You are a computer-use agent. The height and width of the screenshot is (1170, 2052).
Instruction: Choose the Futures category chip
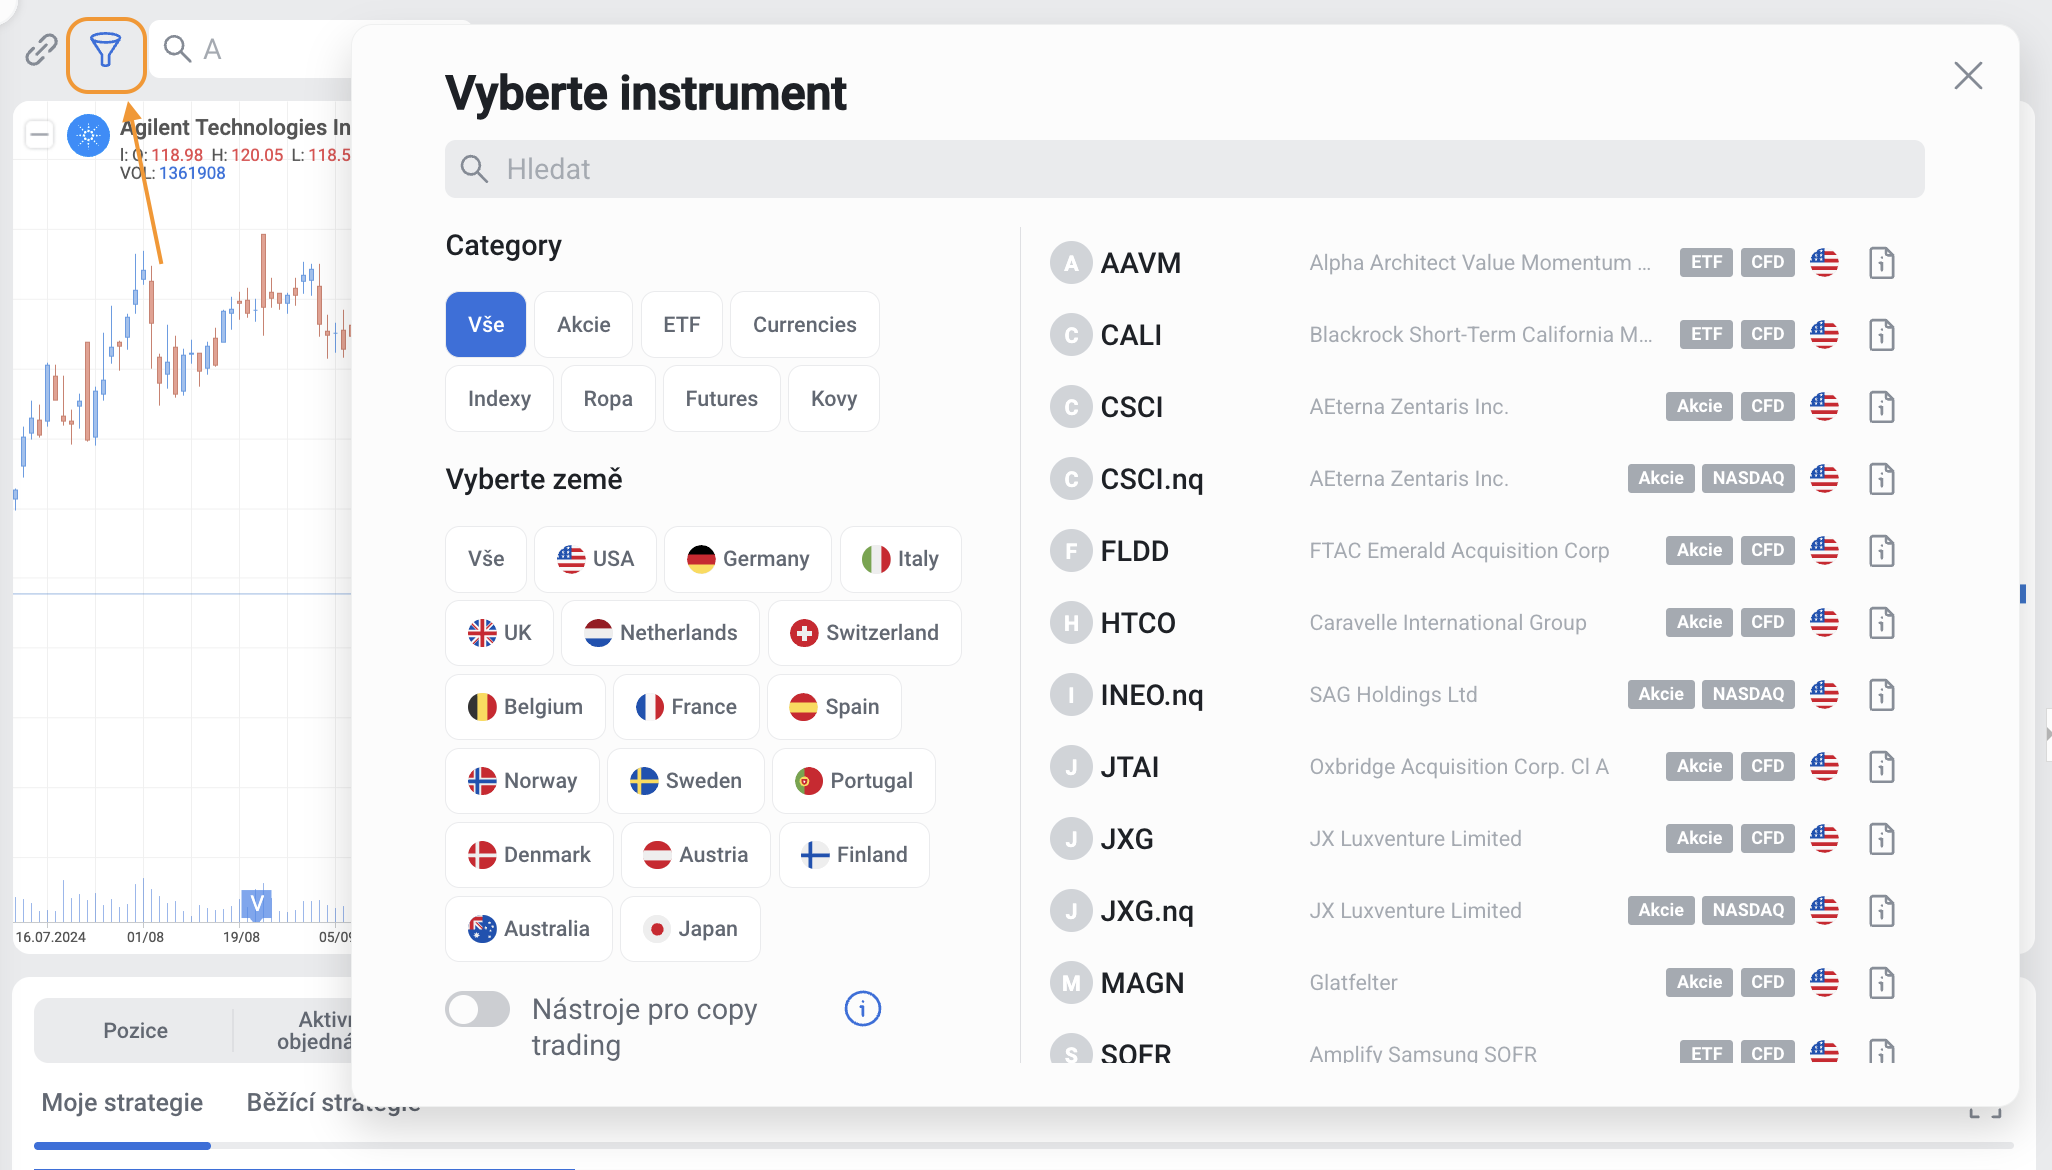pyautogui.click(x=721, y=399)
